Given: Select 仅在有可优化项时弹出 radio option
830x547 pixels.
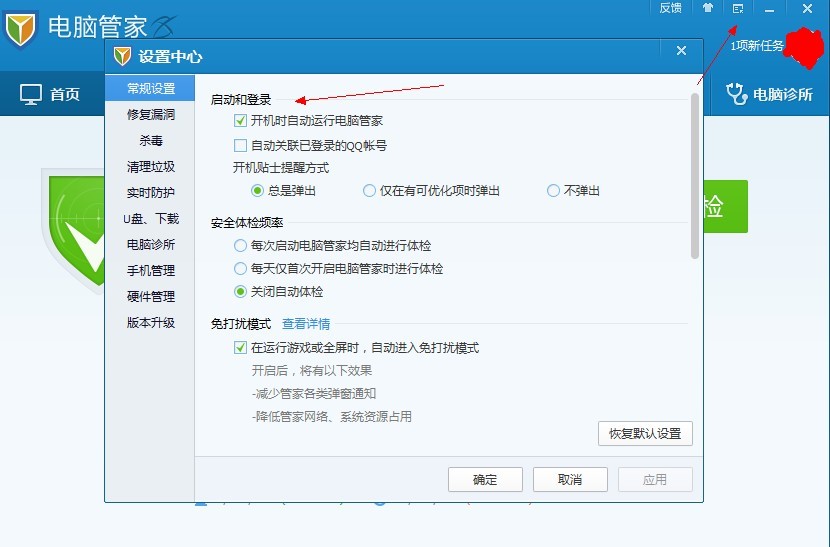Looking at the screenshot, I should coord(369,191).
